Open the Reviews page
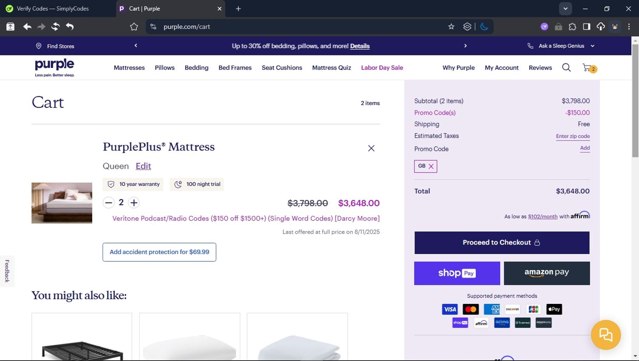The width and height of the screenshot is (639, 361). point(540,68)
